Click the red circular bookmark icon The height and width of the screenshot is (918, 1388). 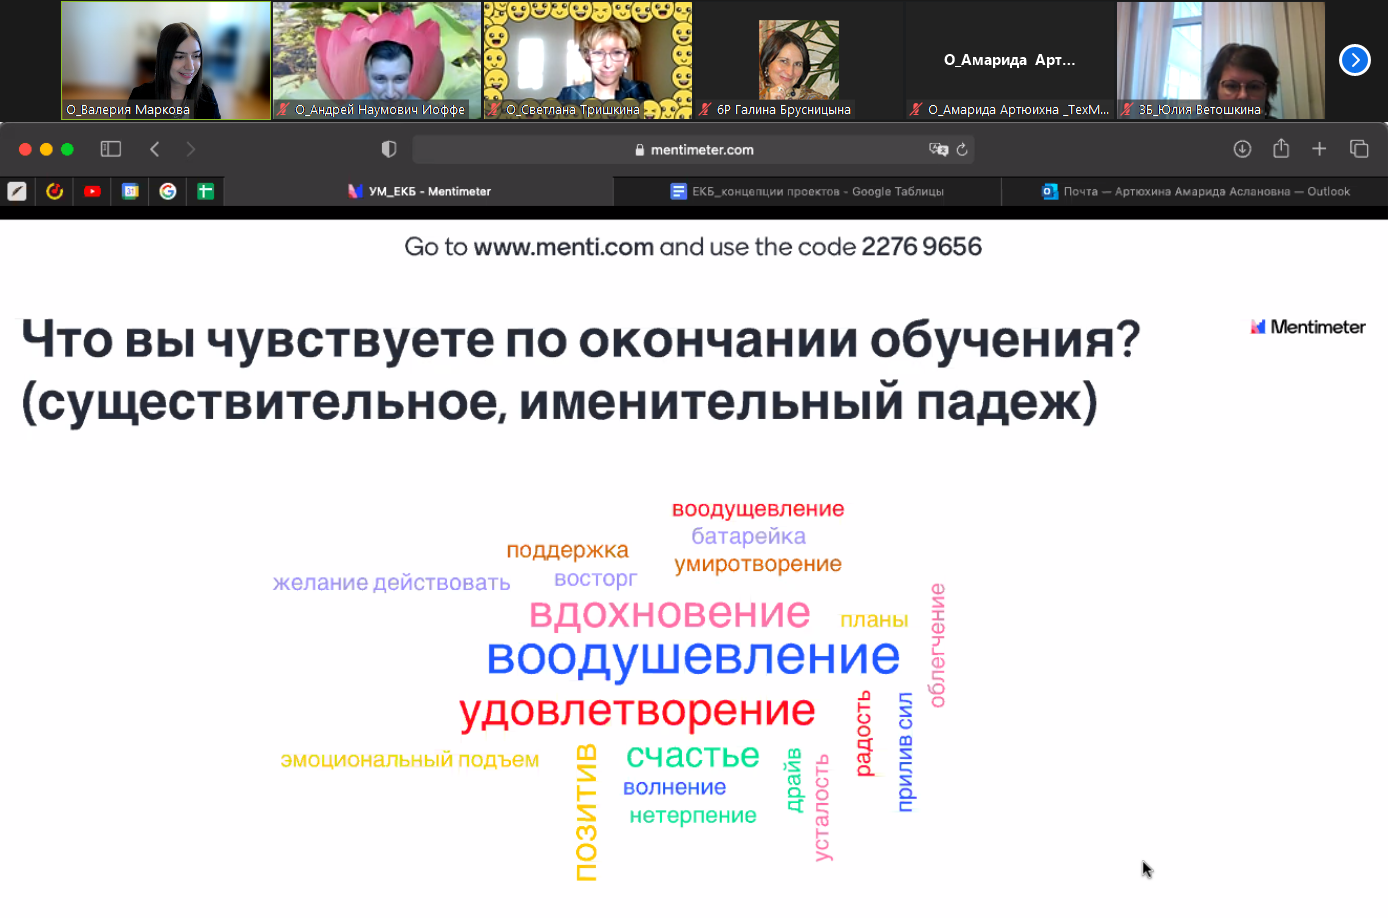click(x=55, y=190)
